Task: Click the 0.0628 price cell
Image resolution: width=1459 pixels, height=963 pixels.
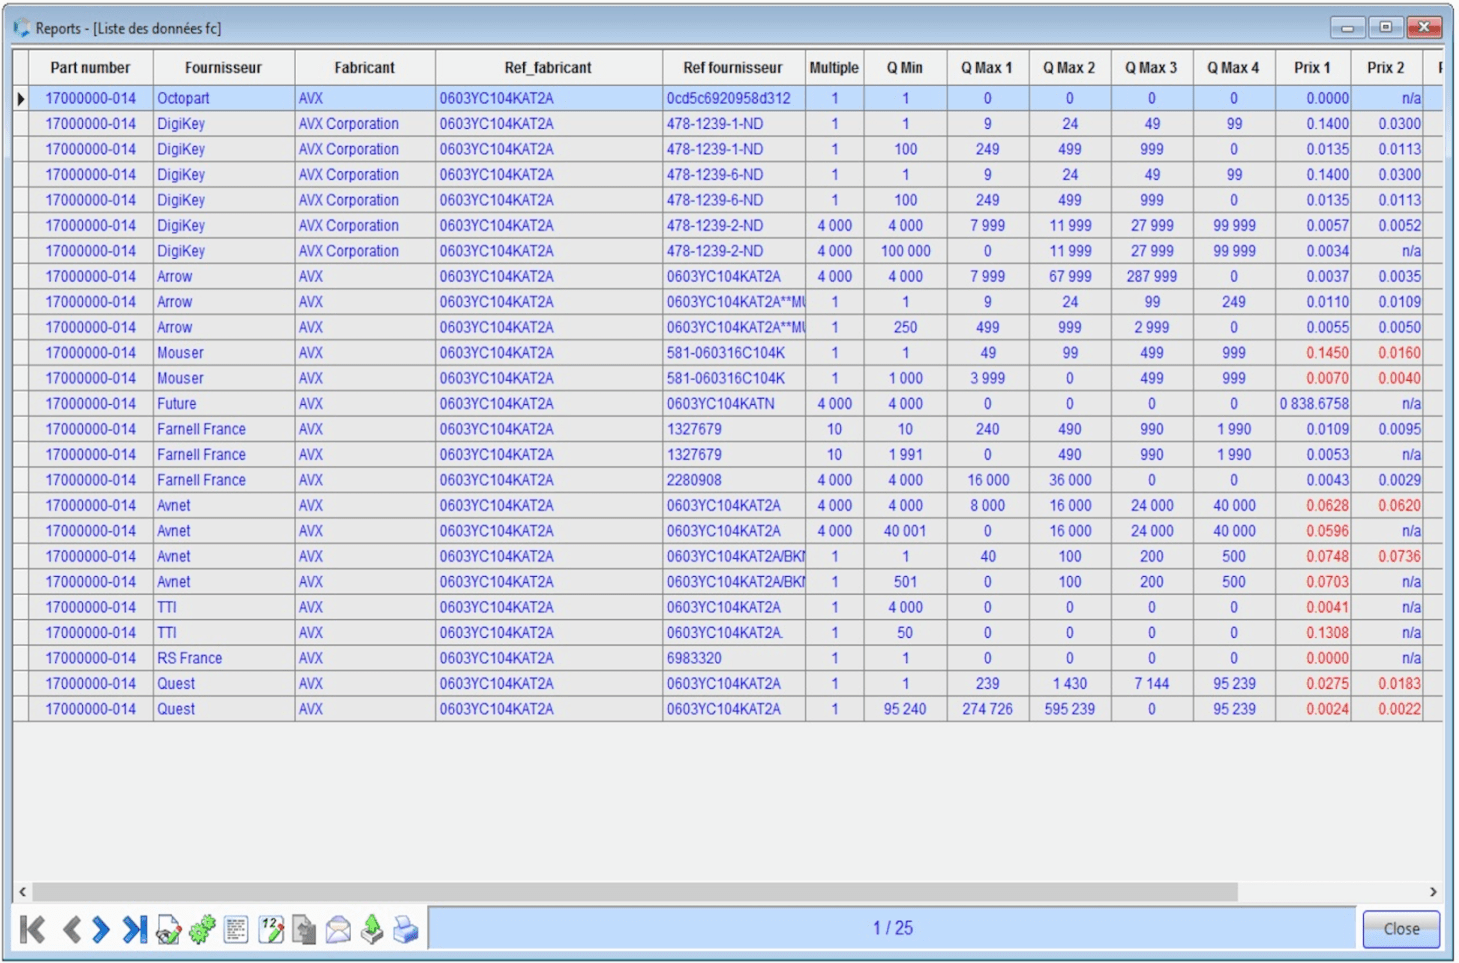Action: coord(1312,506)
